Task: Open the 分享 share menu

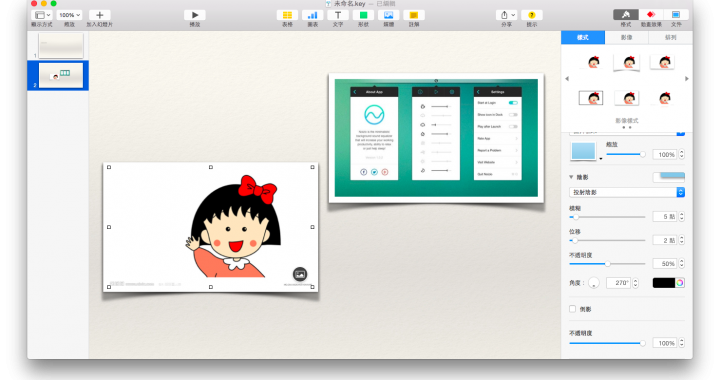Action: (x=506, y=15)
